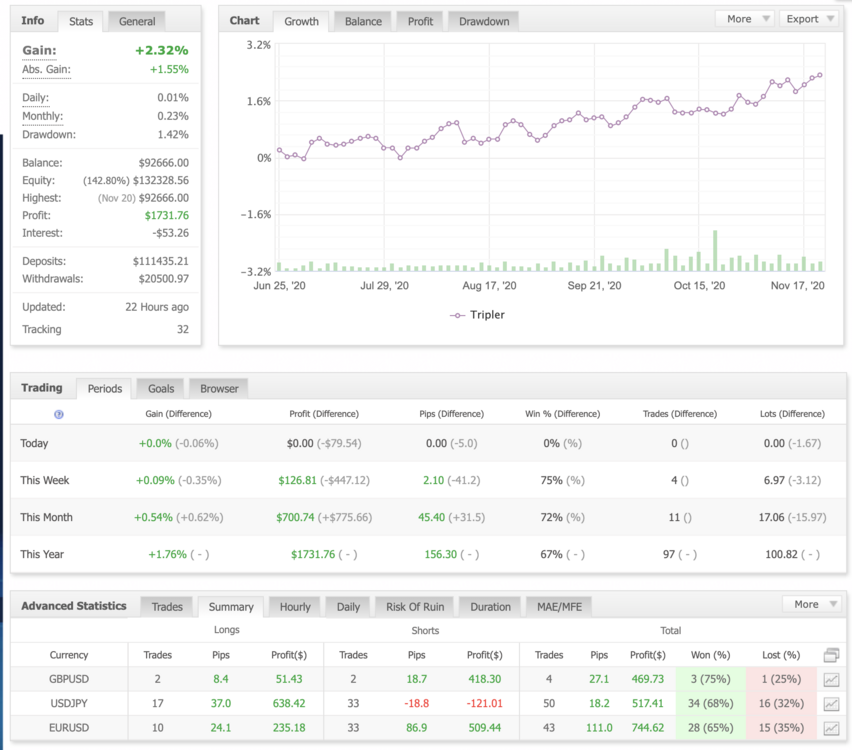Click This Month profit $700.74
Viewport: 852px width, 750px height.
[x=295, y=517]
